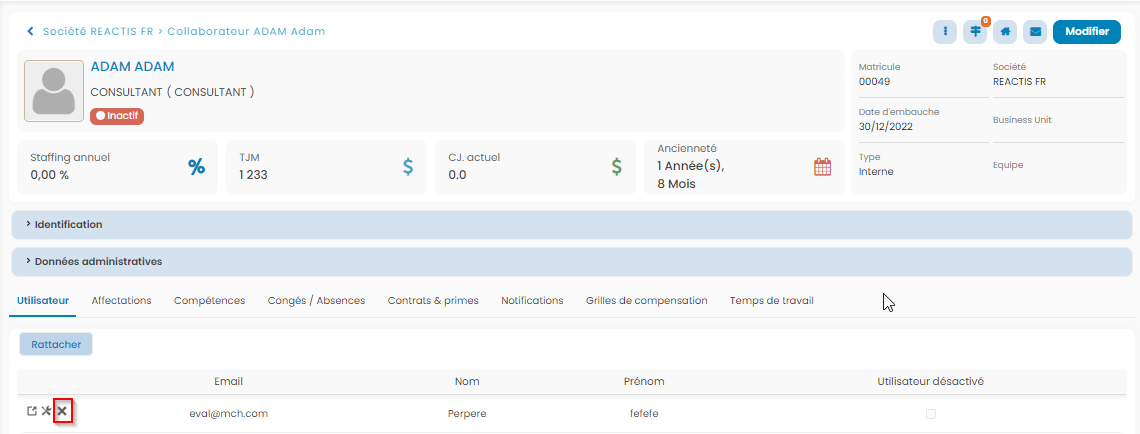Screen dimensions: 1140x434
Task: Open the Société REACTIS FR breadcrumb link
Action: point(97,32)
